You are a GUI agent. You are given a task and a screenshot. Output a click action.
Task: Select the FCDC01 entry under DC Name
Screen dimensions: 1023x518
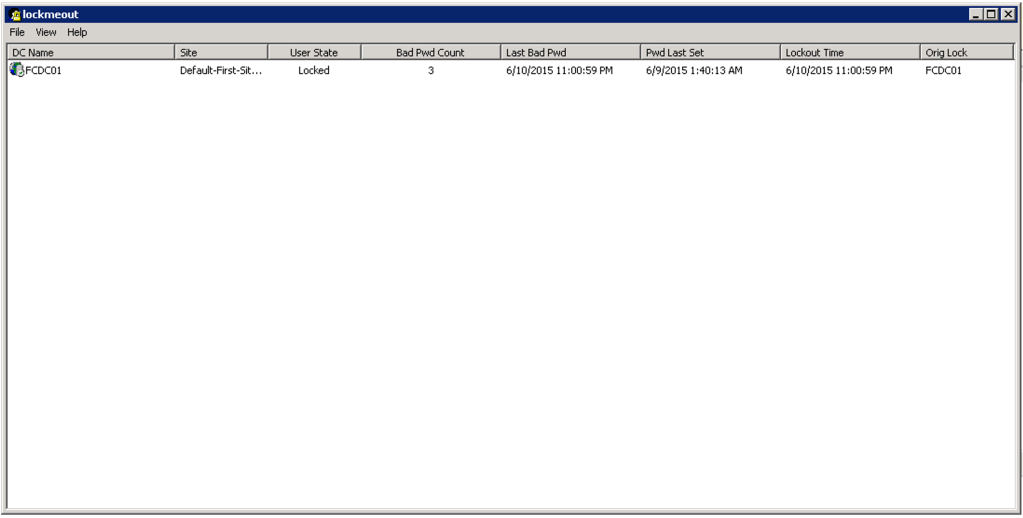tap(43, 71)
